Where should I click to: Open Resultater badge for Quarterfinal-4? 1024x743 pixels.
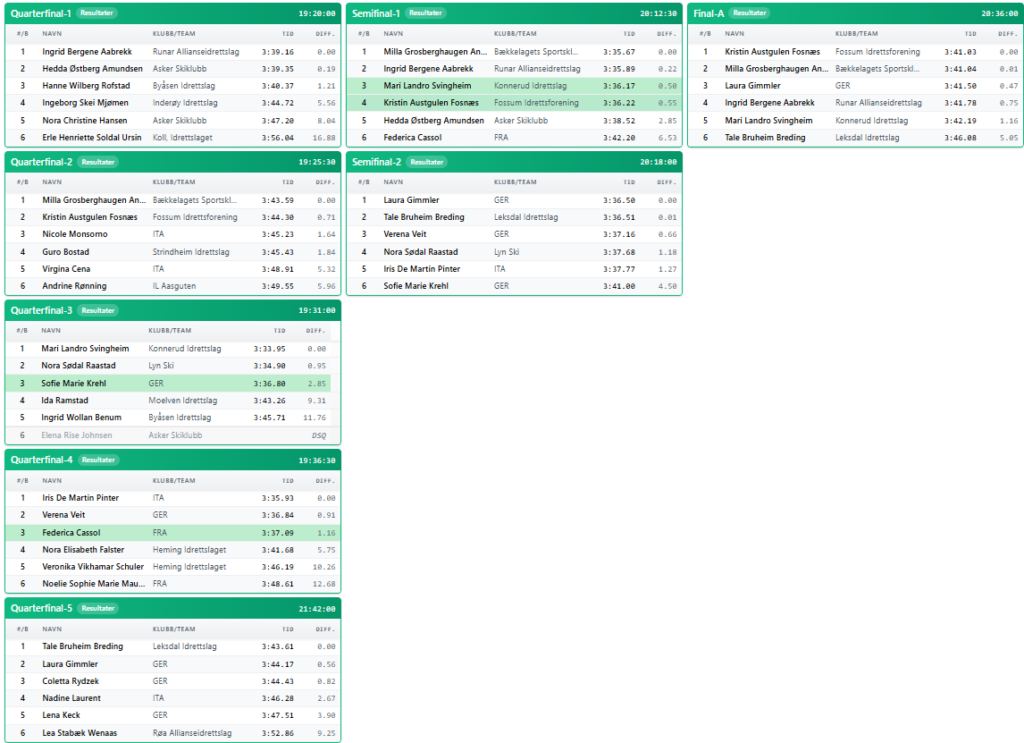(99, 460)
